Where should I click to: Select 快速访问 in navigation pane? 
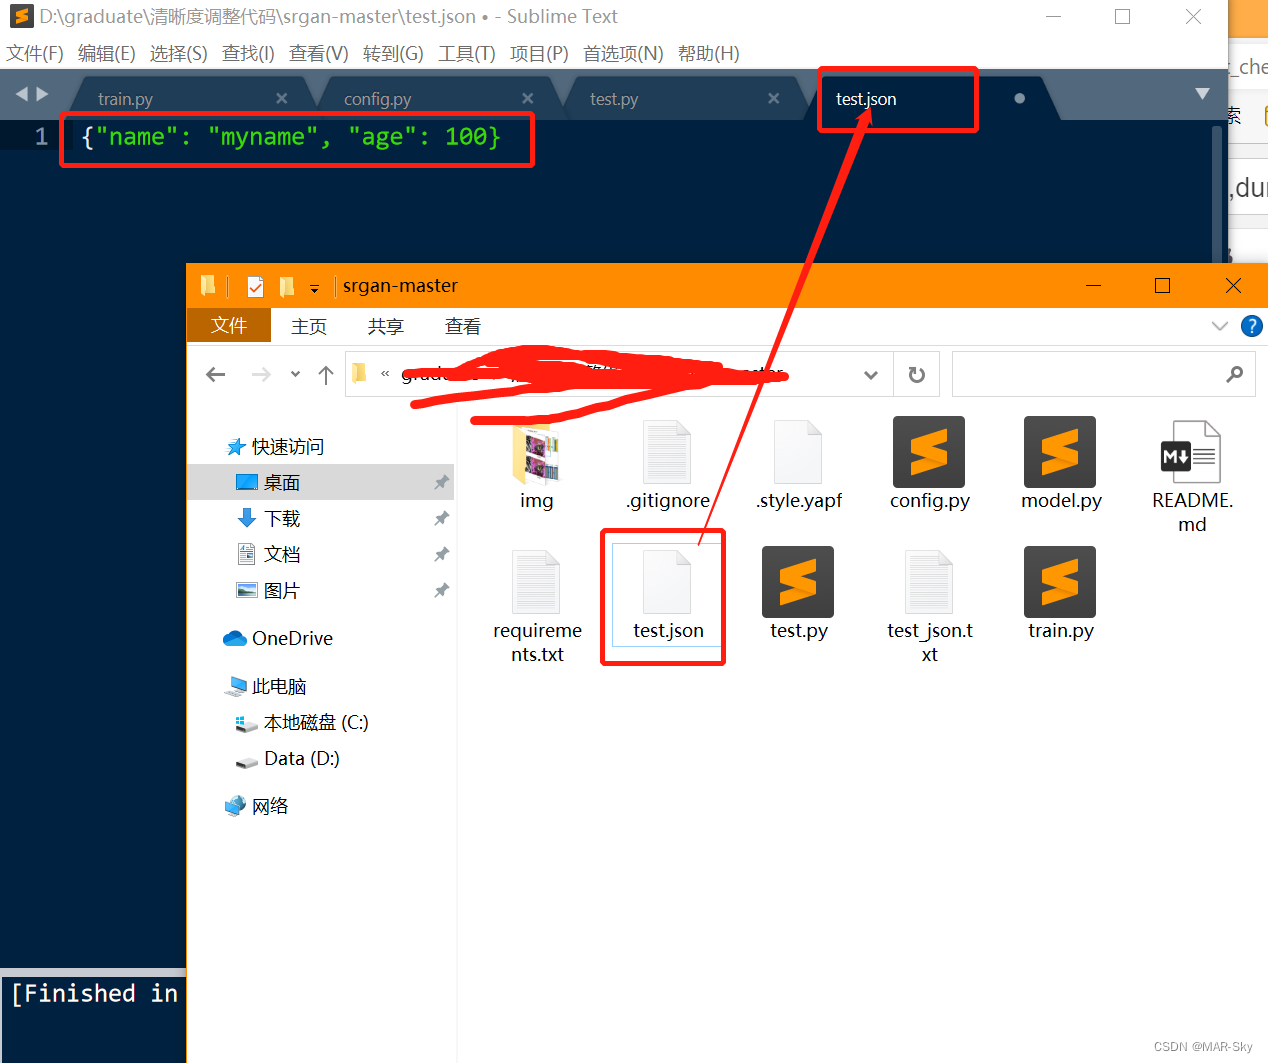tap(288, 447)
